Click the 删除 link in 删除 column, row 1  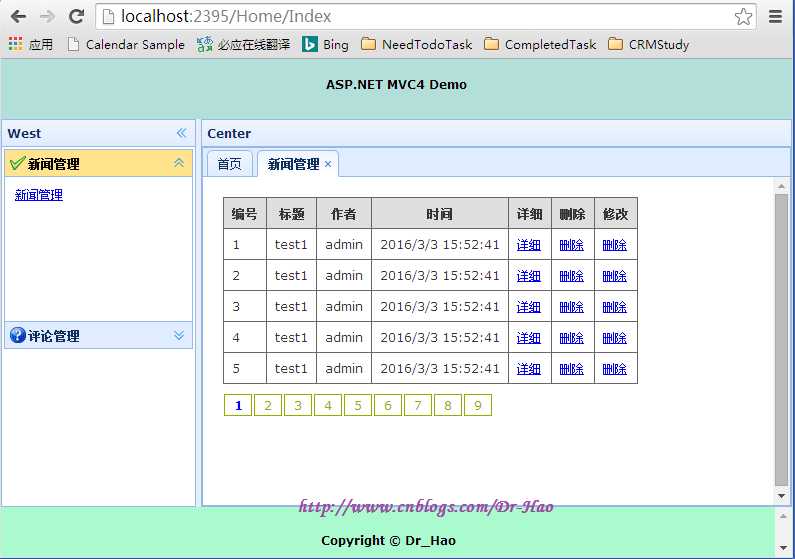pos(572,245)
